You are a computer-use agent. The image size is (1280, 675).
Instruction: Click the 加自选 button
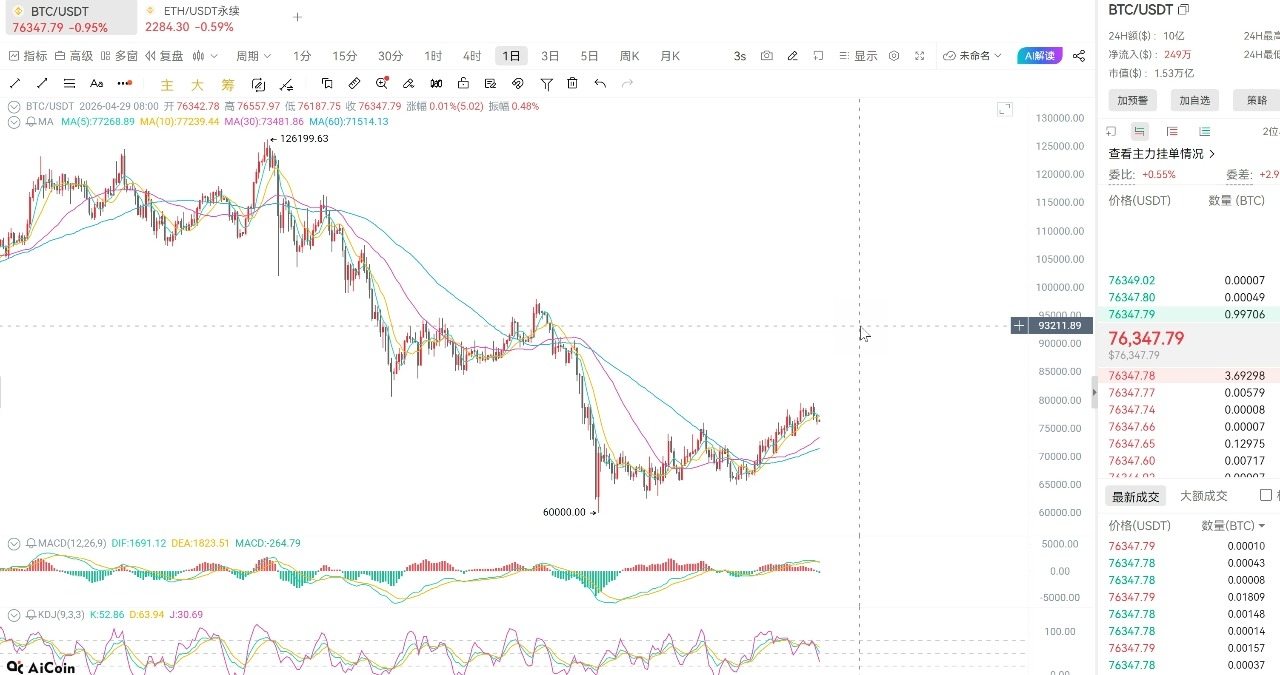(1194, 100)
